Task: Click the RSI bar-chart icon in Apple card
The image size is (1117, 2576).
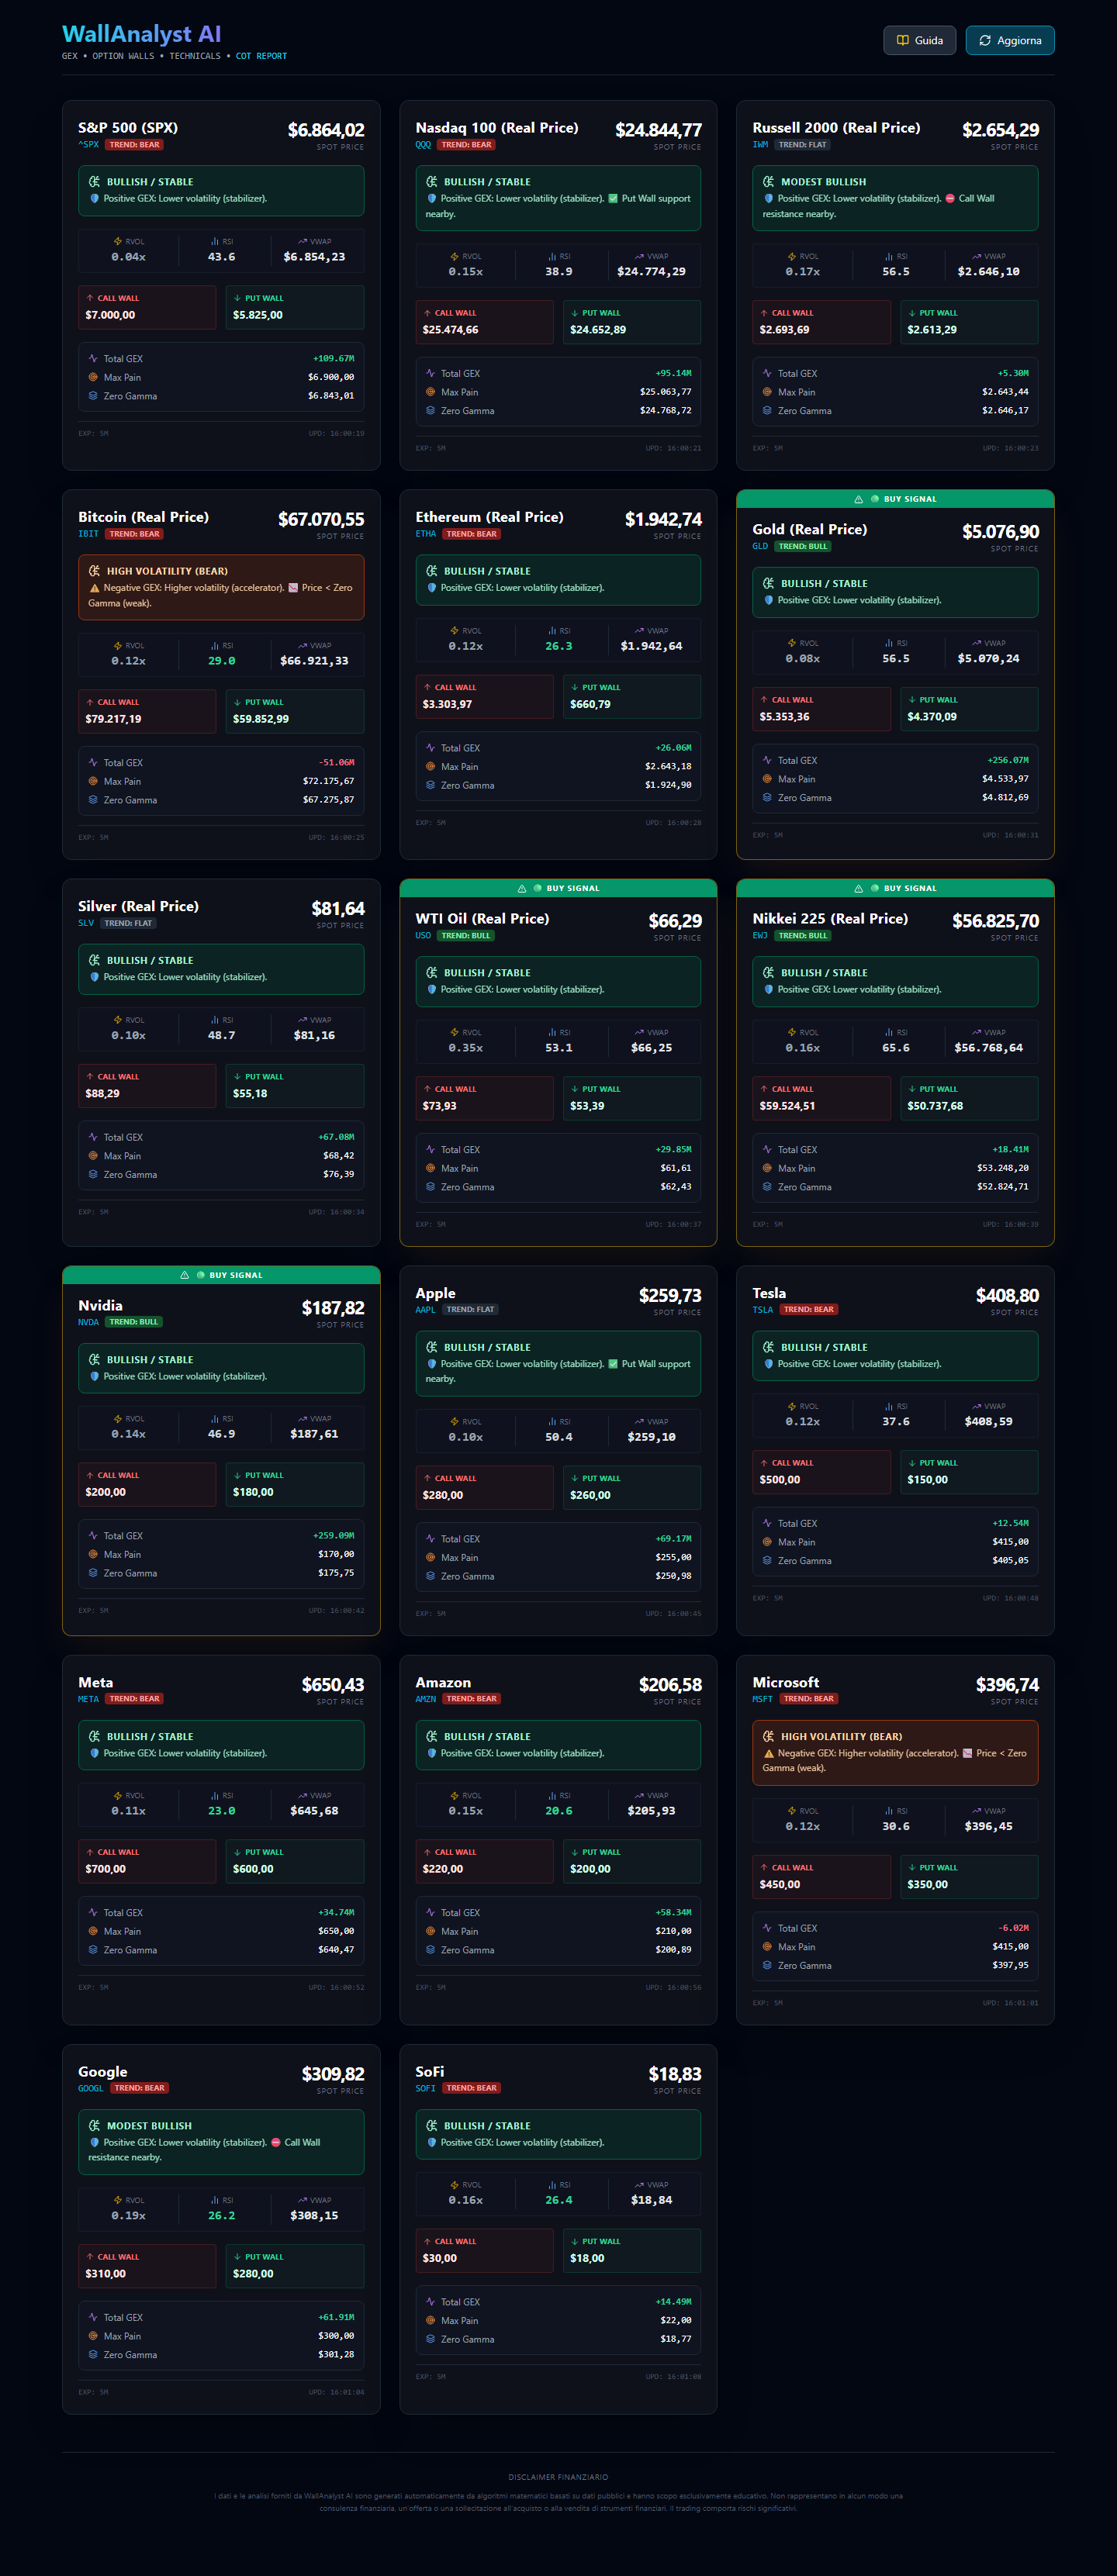Action: (552, 1422)
